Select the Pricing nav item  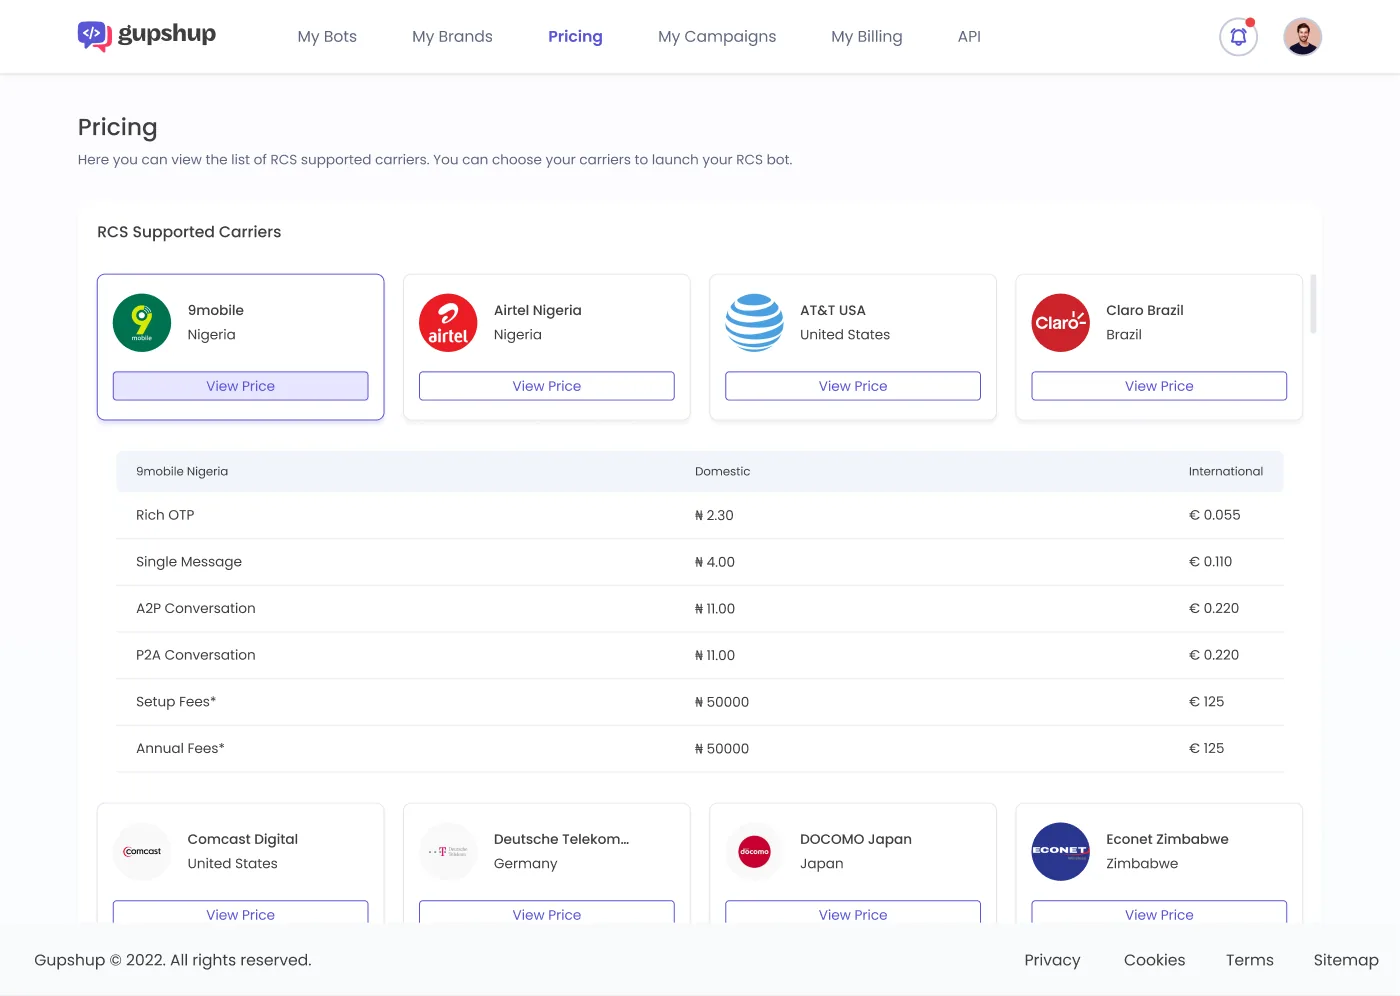pyautogui.click(x=575, y=37)
